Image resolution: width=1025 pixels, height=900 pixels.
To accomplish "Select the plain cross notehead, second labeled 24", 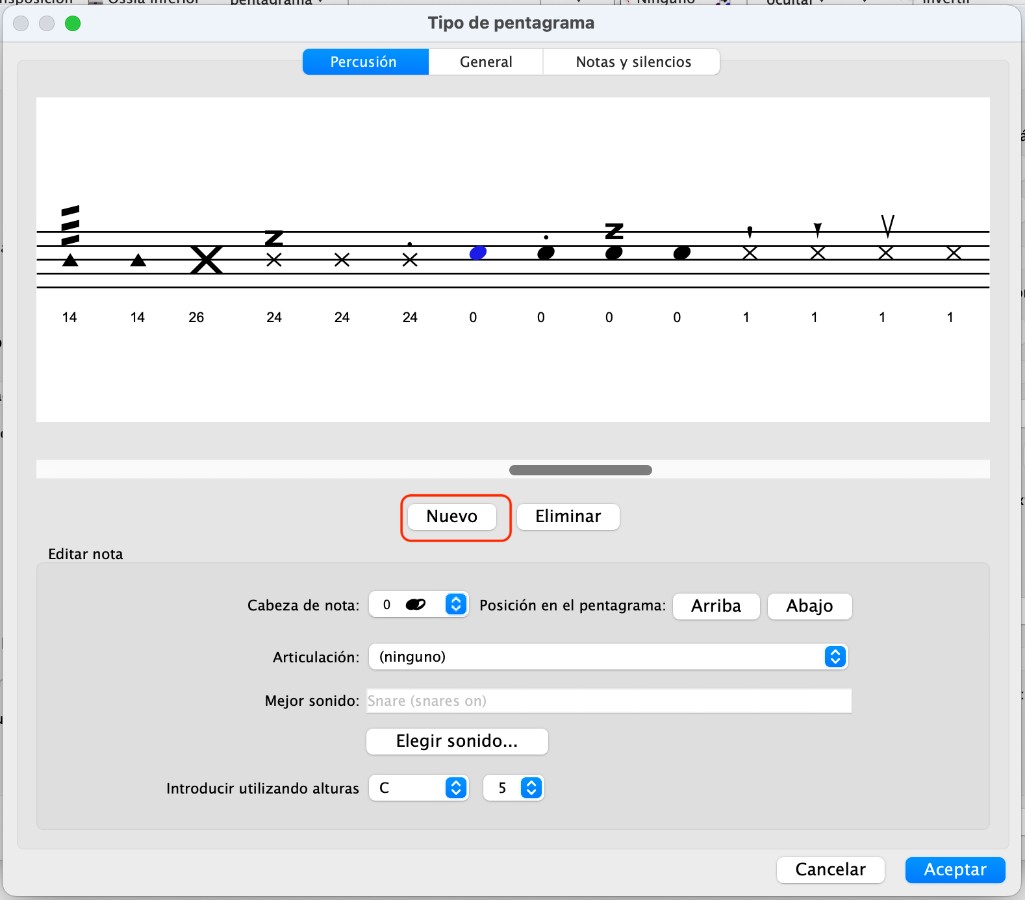I will pos(342,260).
